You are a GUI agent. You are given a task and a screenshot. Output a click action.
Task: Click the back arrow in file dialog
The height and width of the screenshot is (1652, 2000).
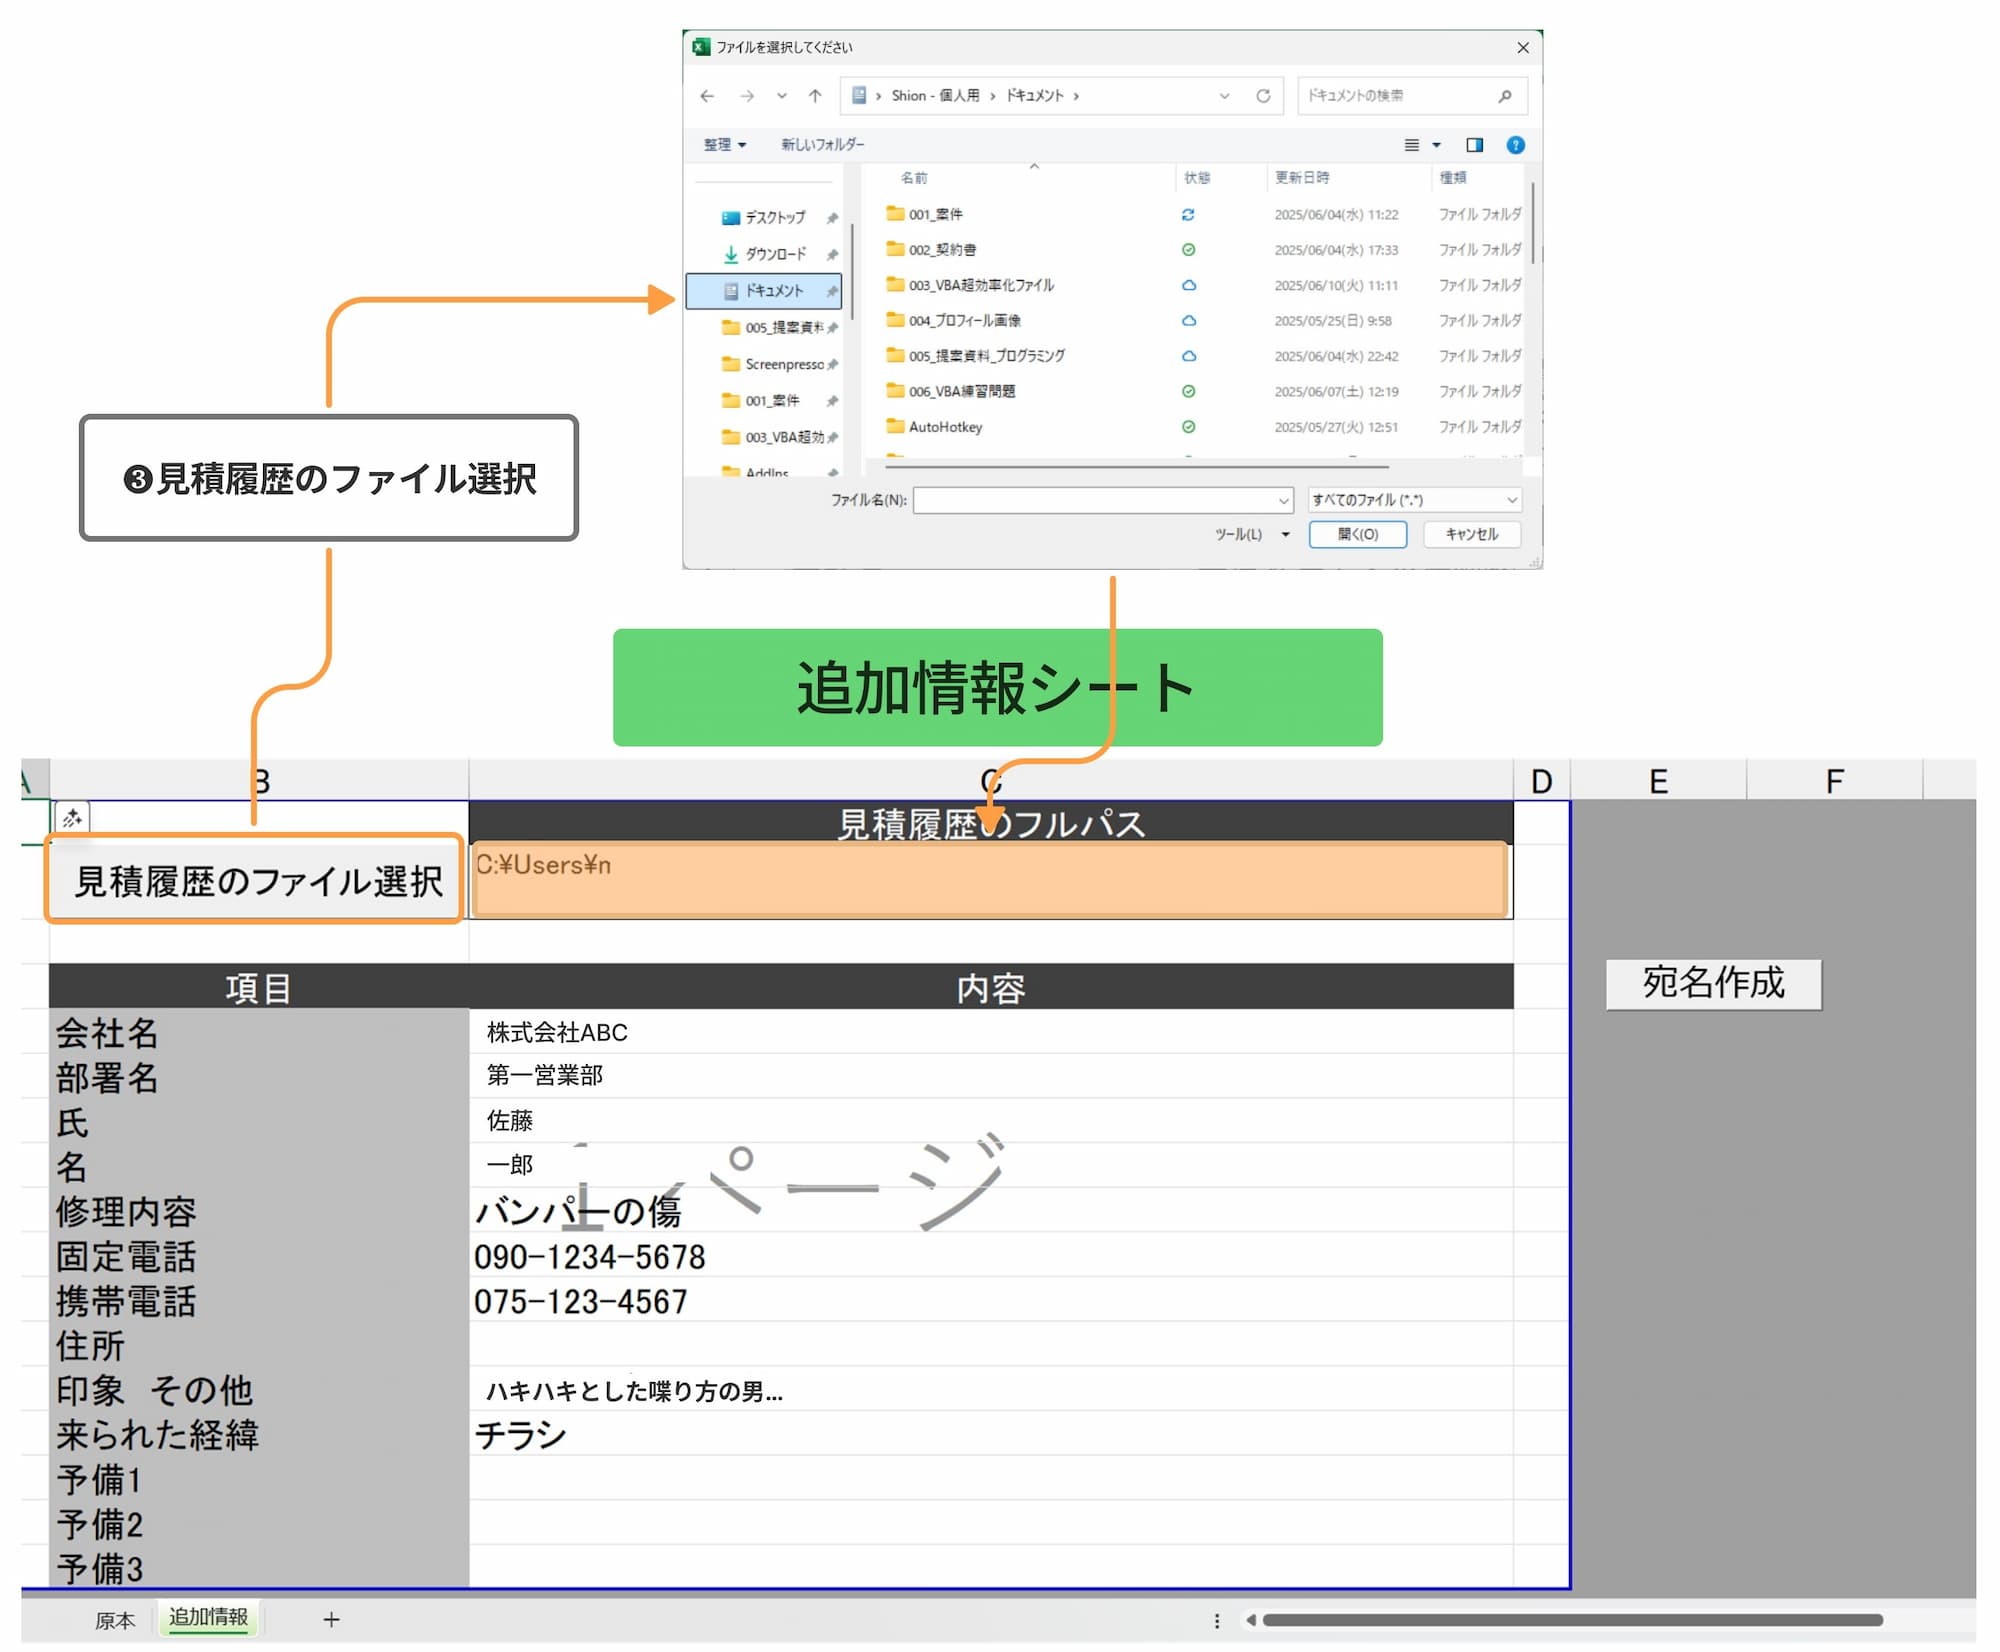click(x=707, y=96)
